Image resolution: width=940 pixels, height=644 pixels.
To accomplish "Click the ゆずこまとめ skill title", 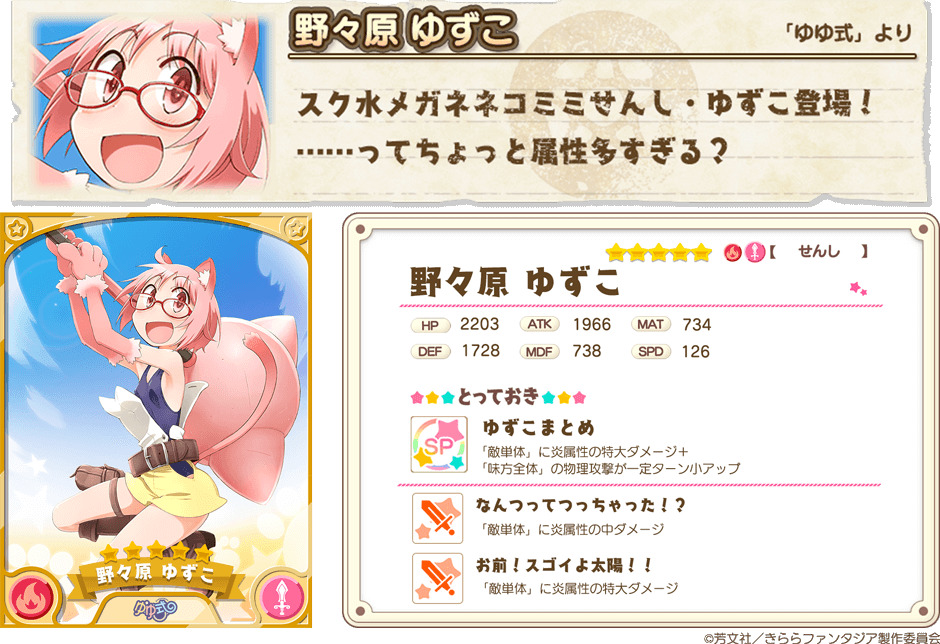I will click(539, 428).
